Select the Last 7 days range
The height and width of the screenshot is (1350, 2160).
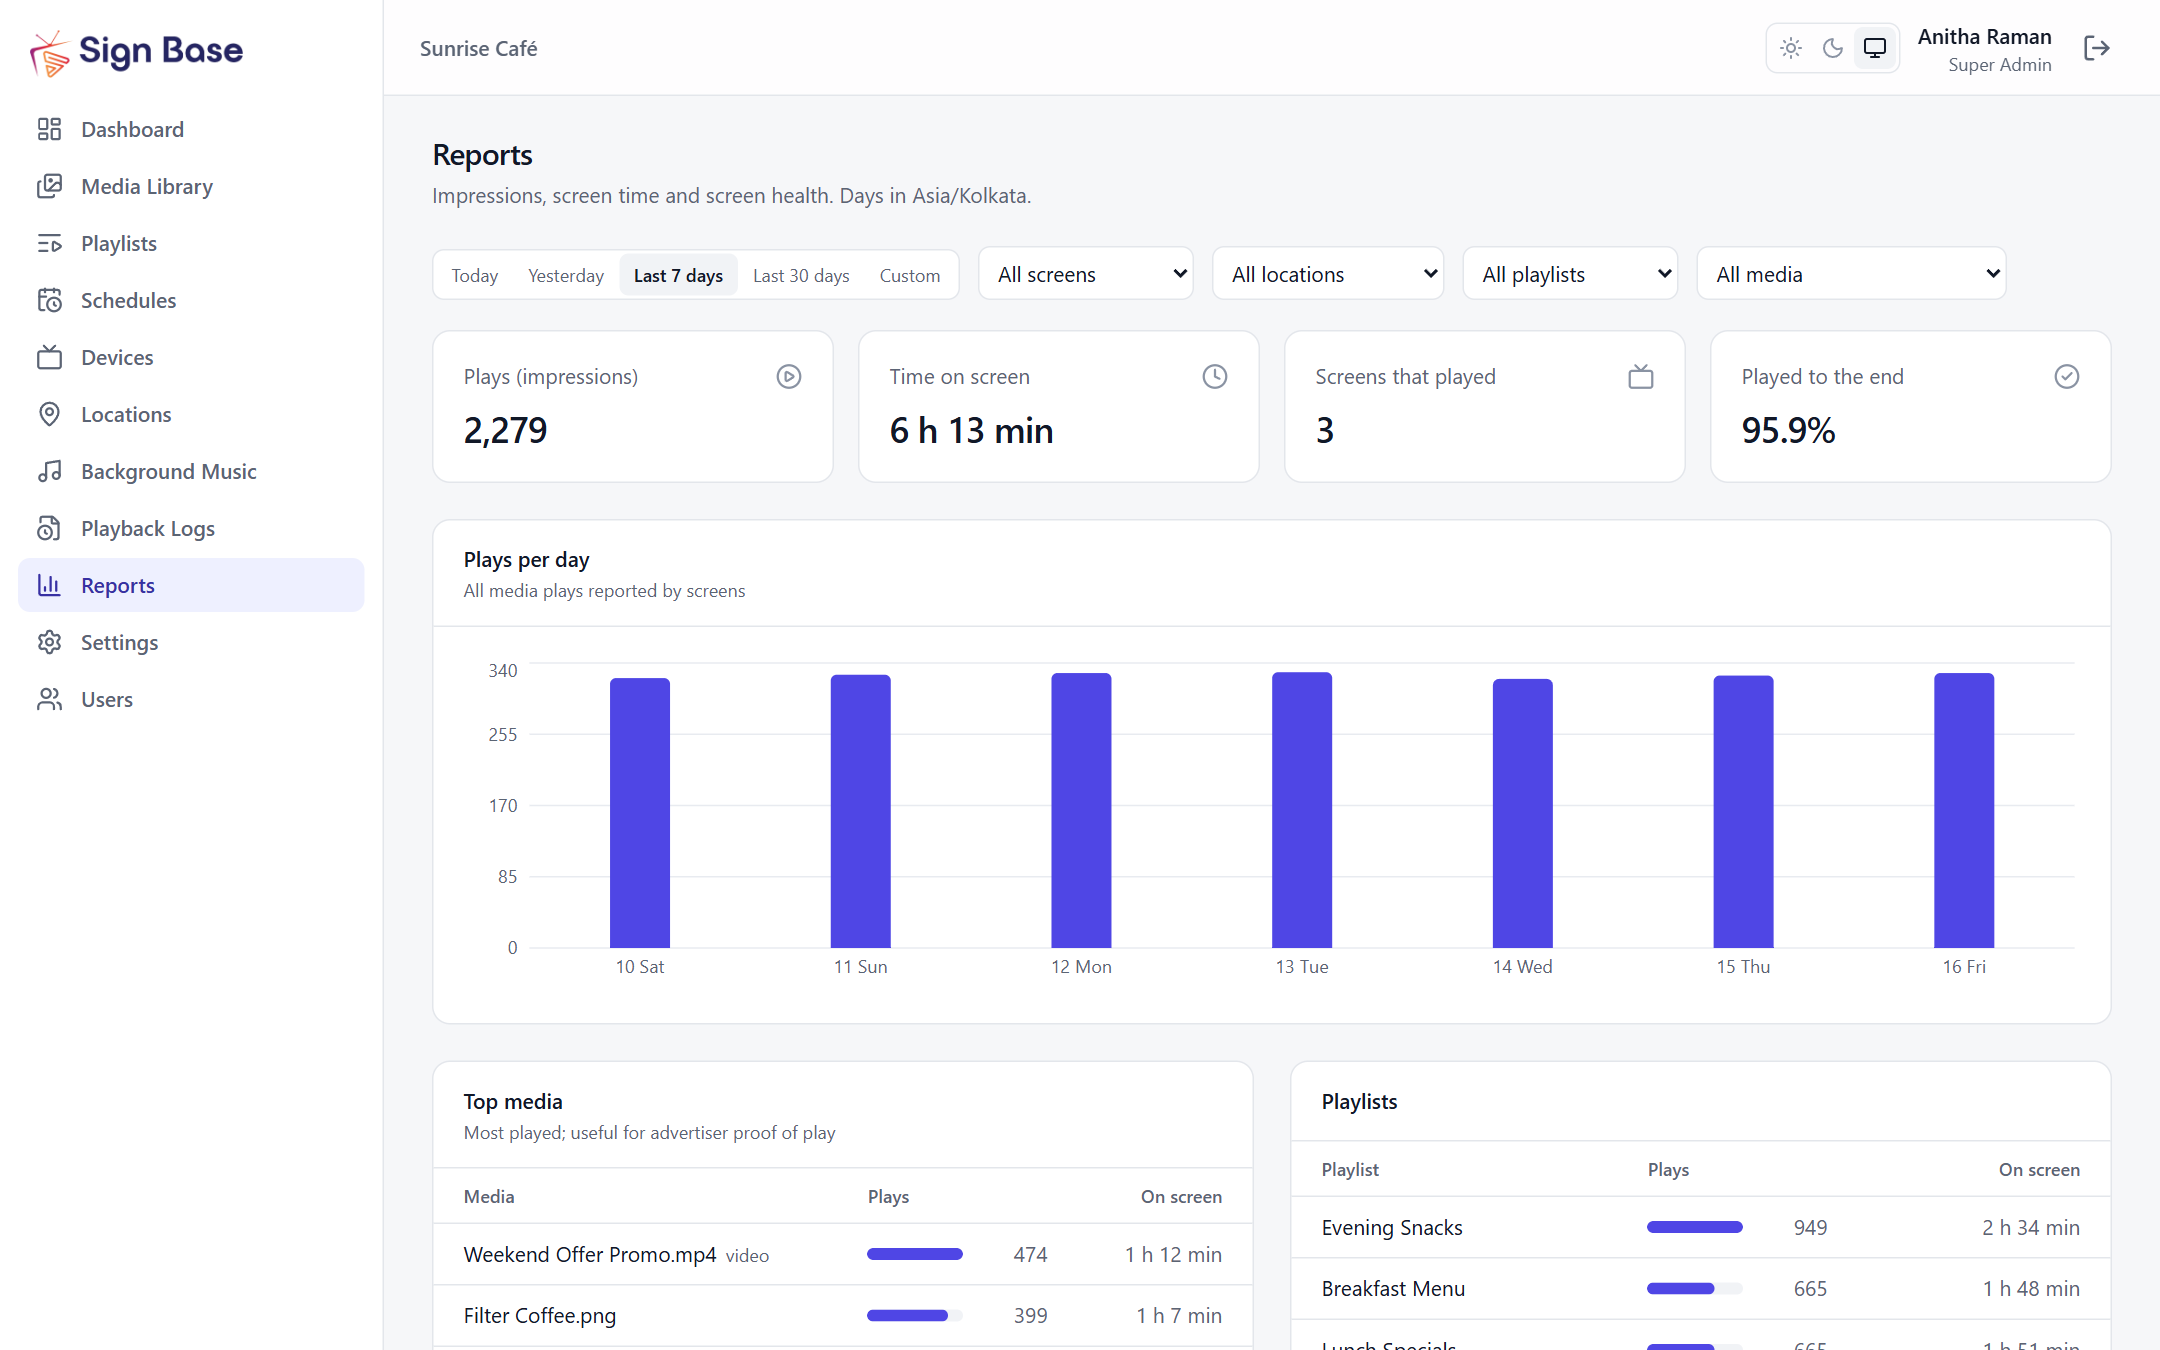point(678,275)
